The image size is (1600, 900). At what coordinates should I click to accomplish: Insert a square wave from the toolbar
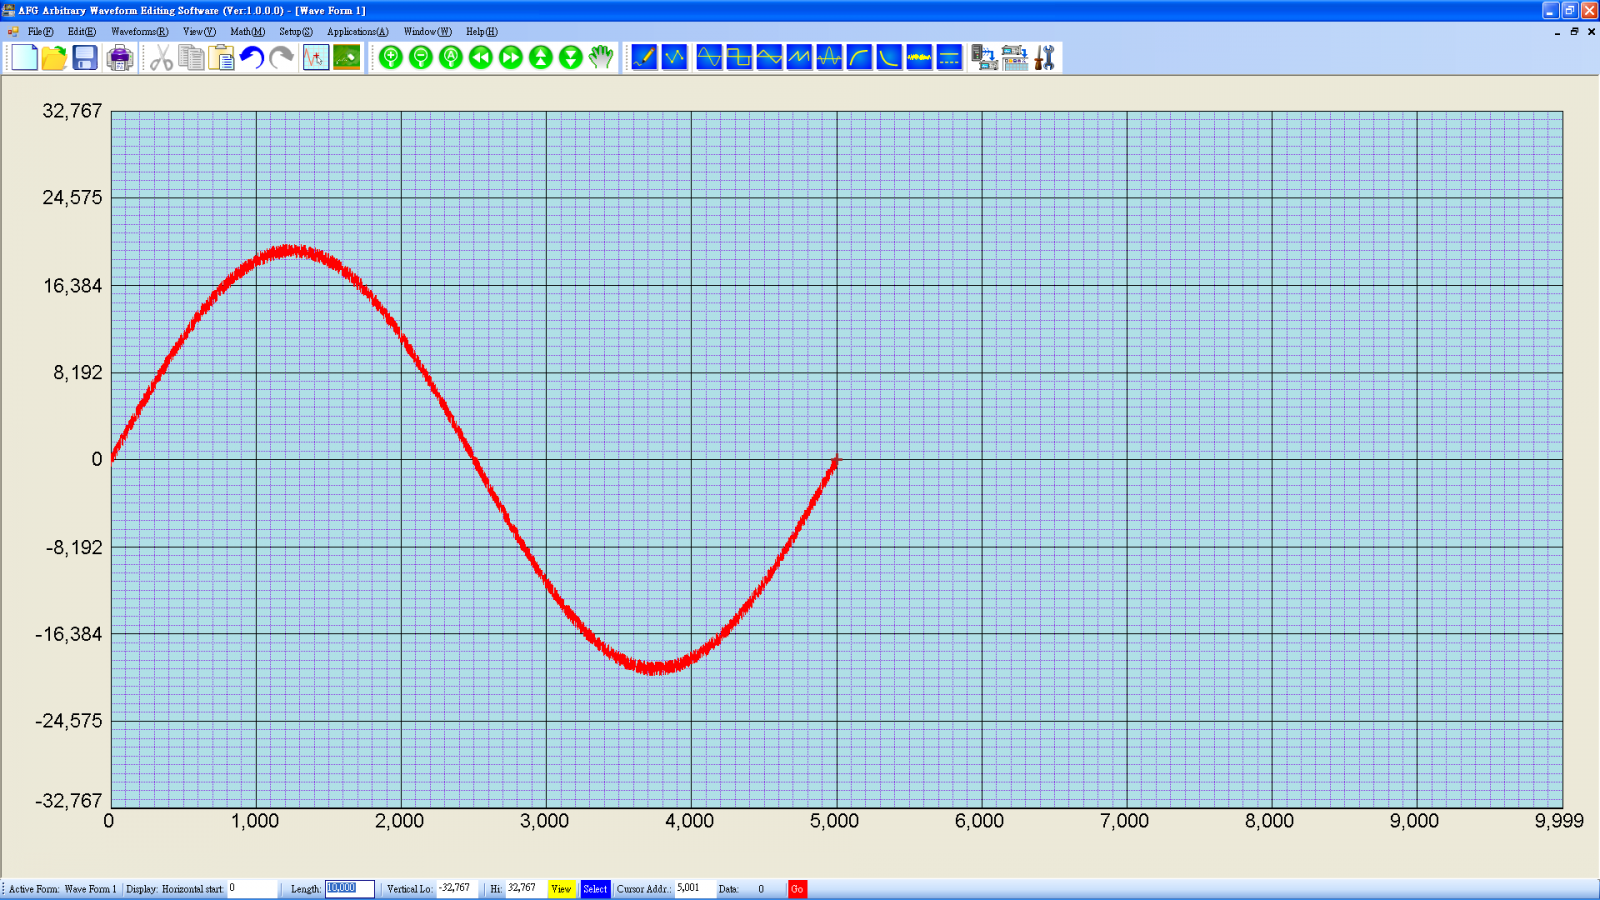click(x=739, y=58)
